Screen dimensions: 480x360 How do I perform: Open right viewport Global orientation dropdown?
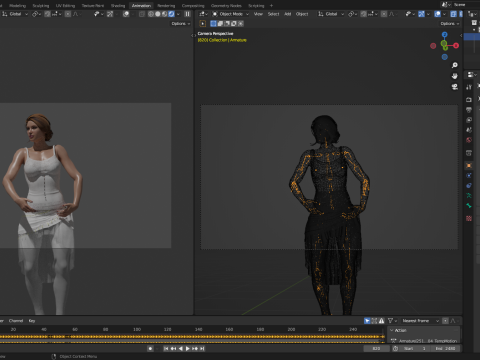point(331,14)
